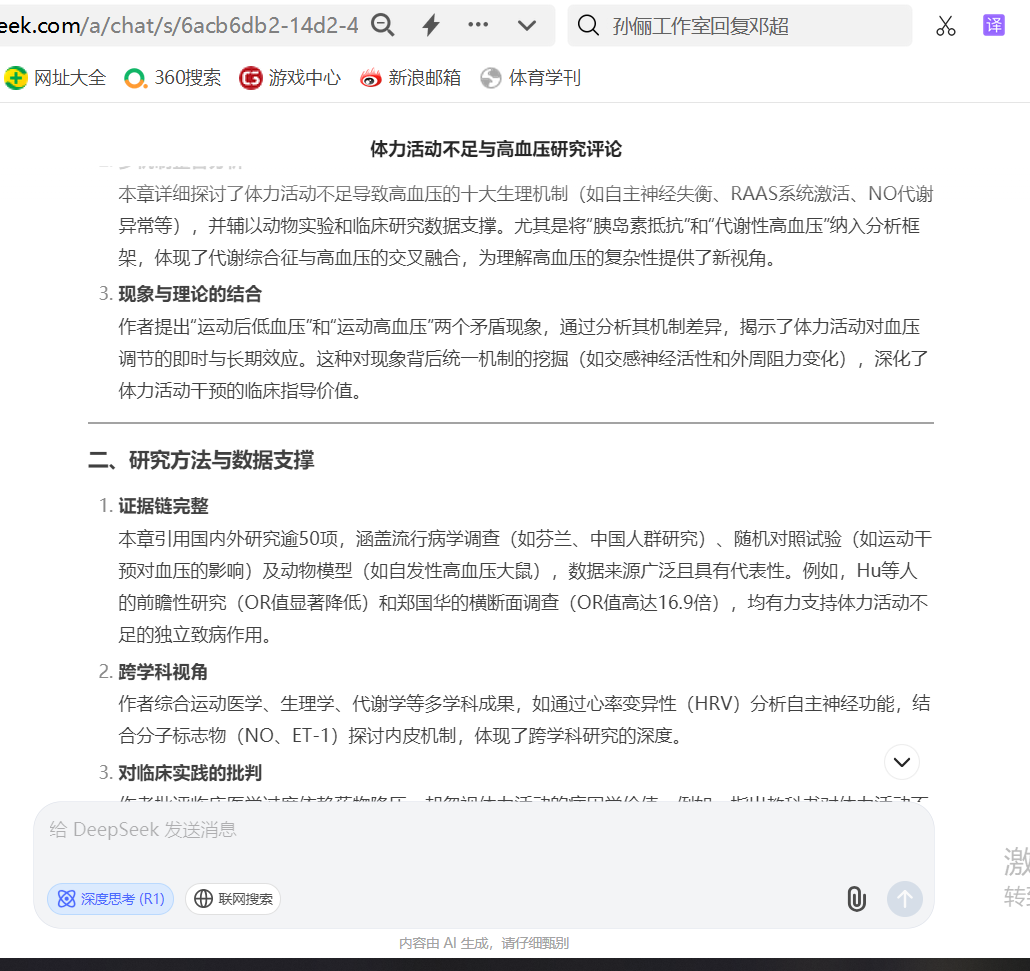Toggle the 联网搜索 web search option
The image size is (1030, 971).
pos(233,899)
